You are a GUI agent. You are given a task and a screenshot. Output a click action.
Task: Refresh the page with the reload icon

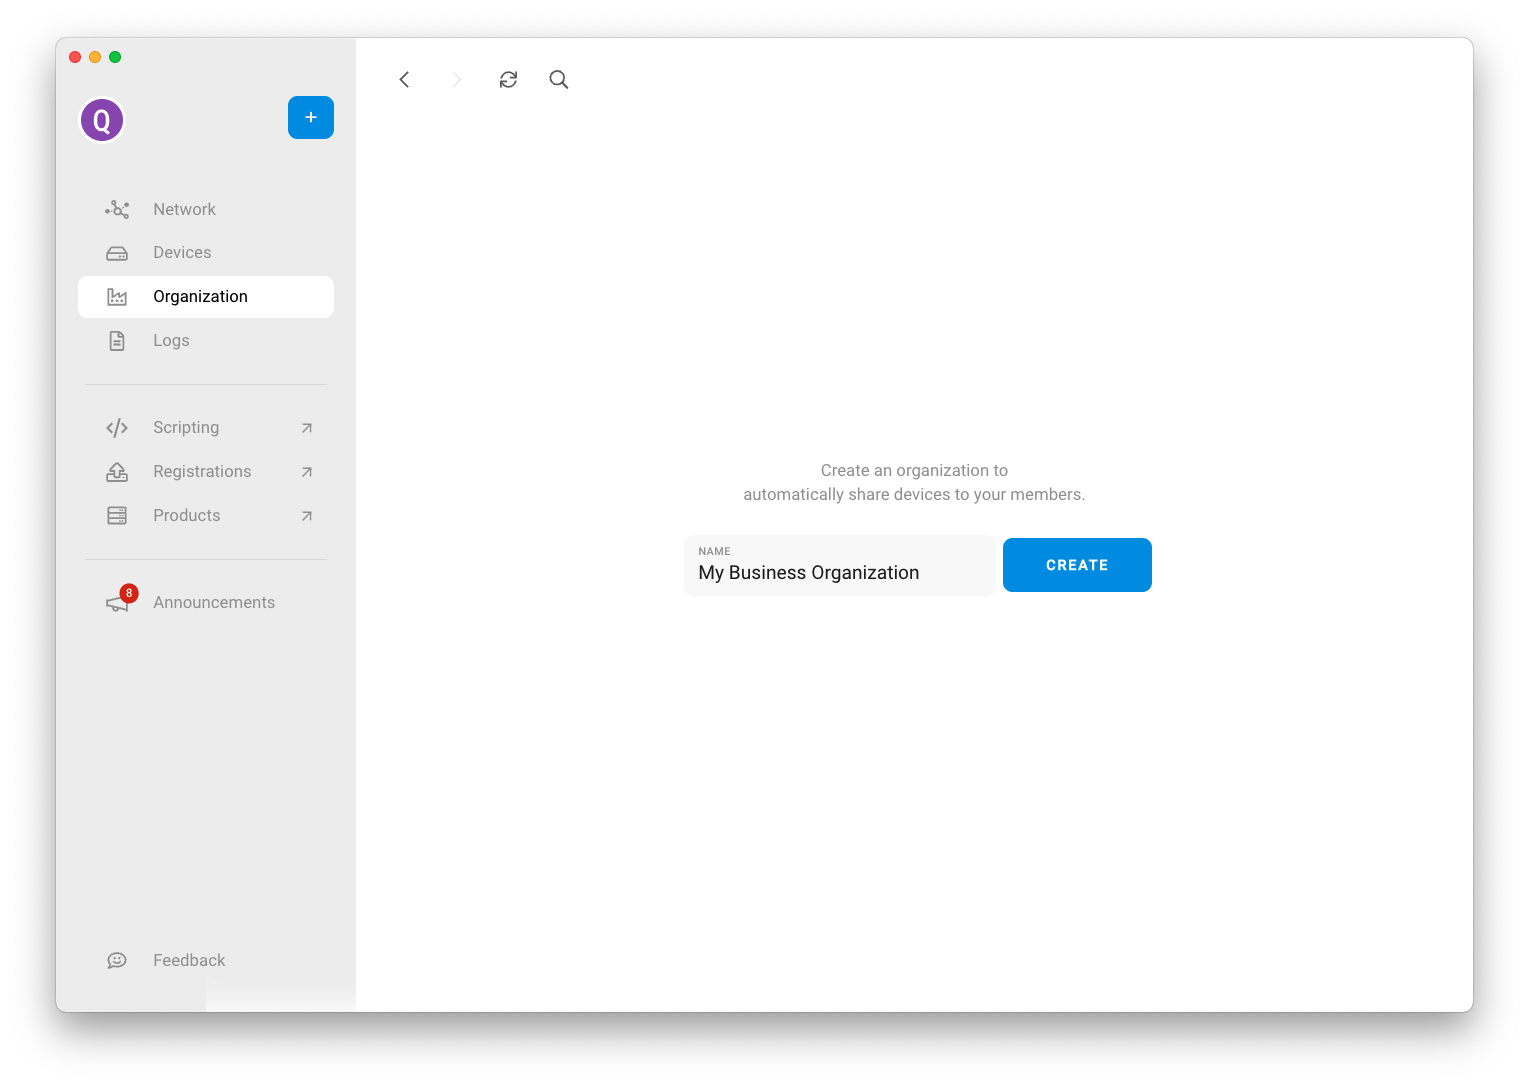tap(508, 79)
